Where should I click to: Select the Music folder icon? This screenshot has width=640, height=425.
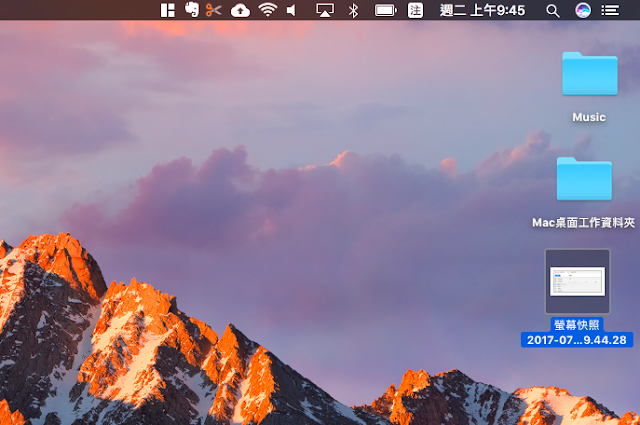tap(590, 73)
